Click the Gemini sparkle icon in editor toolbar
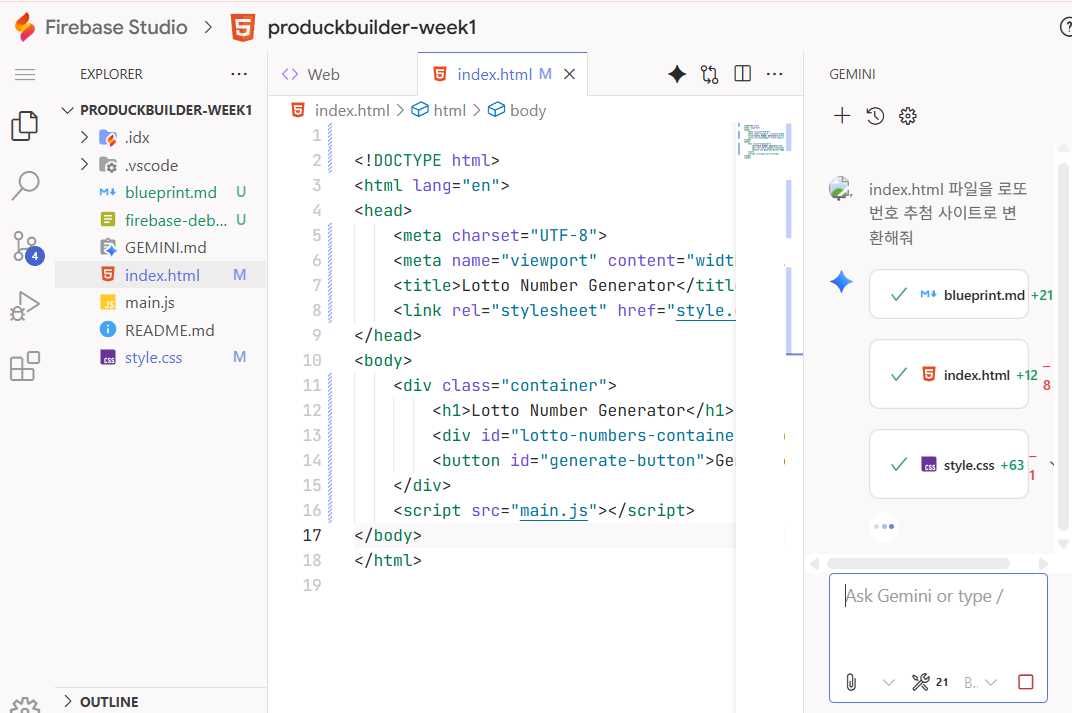The width and height of the screenshot is (1072, 713). pyautogui.click(x=677, y=74)
